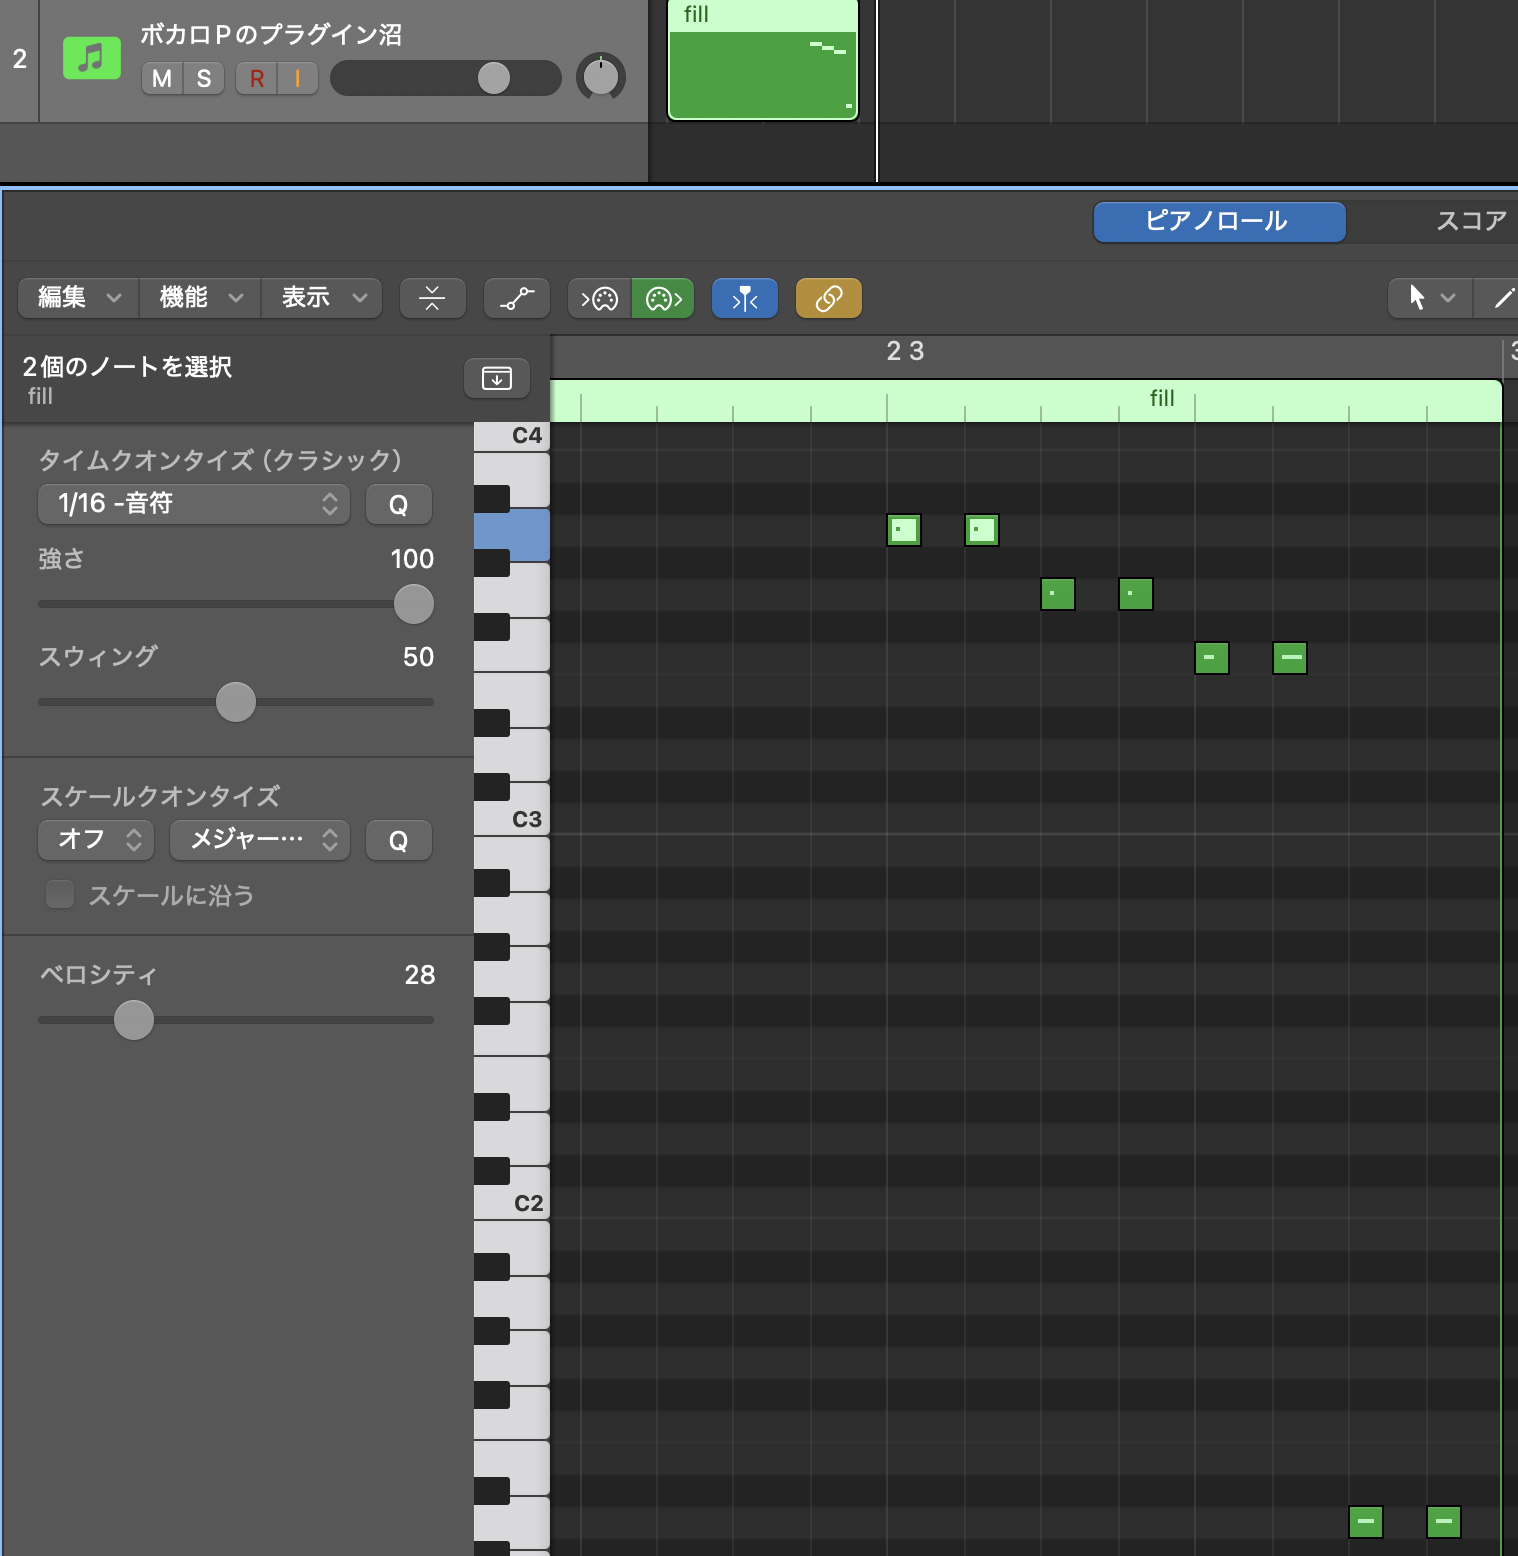Click the green software instrument track icon
The image size is (1518, 1556).
92,59
